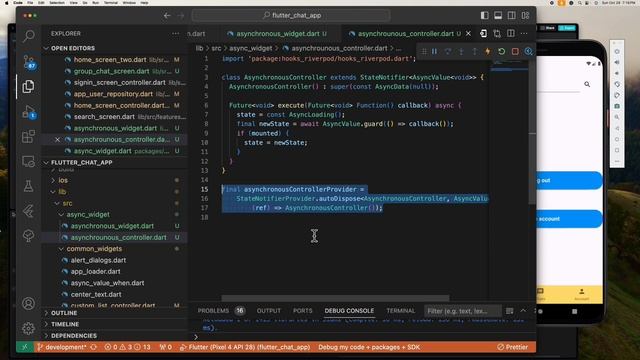Click the emulator search magnifier icon
This screenshot has height=360, width=640.
pyautogui.click(x=587, y=84)
